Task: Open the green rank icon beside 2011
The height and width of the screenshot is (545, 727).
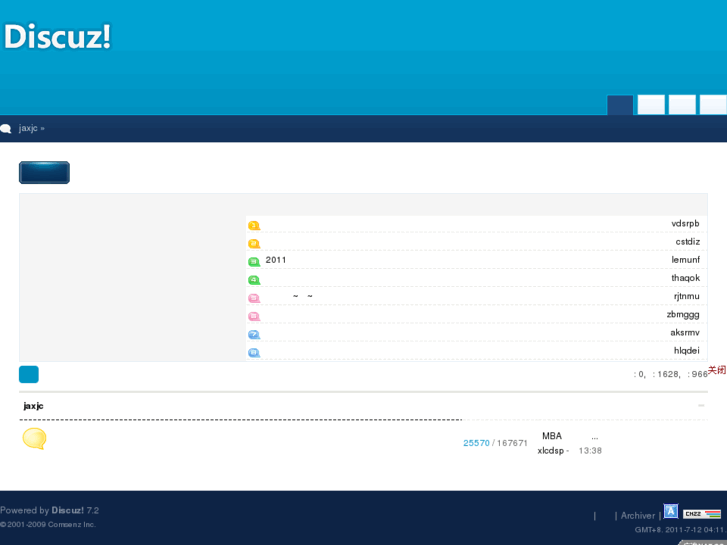Action: pyautogui.click(x=254, y=262)
